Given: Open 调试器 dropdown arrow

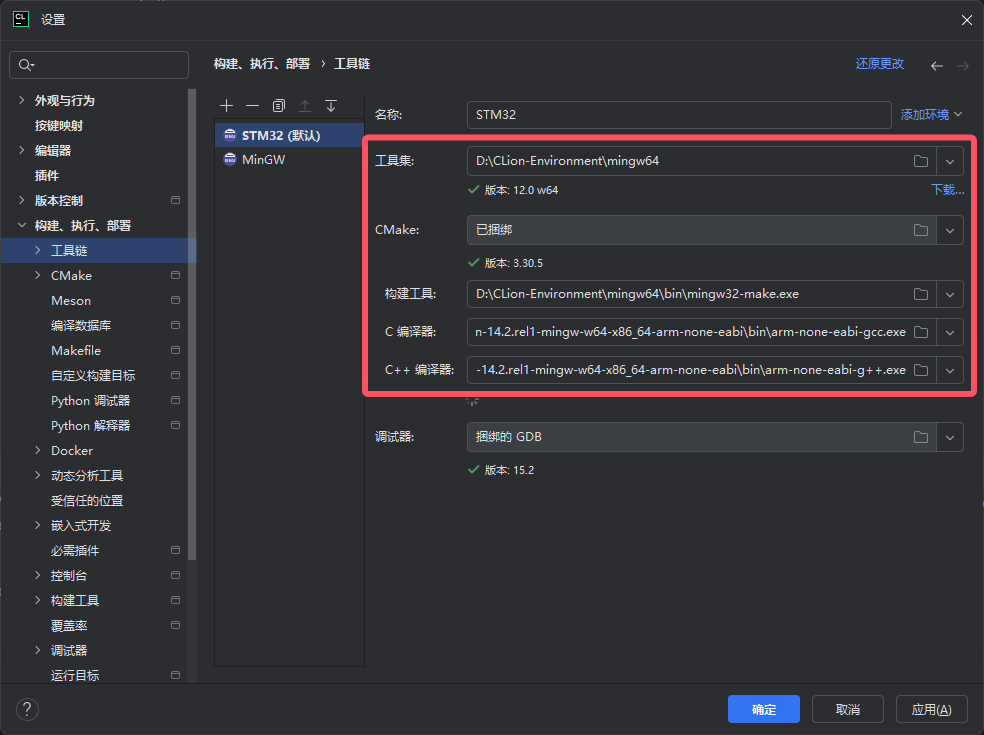Looking at the screenshot, I should pyautogui.click(x=950, y=437).
